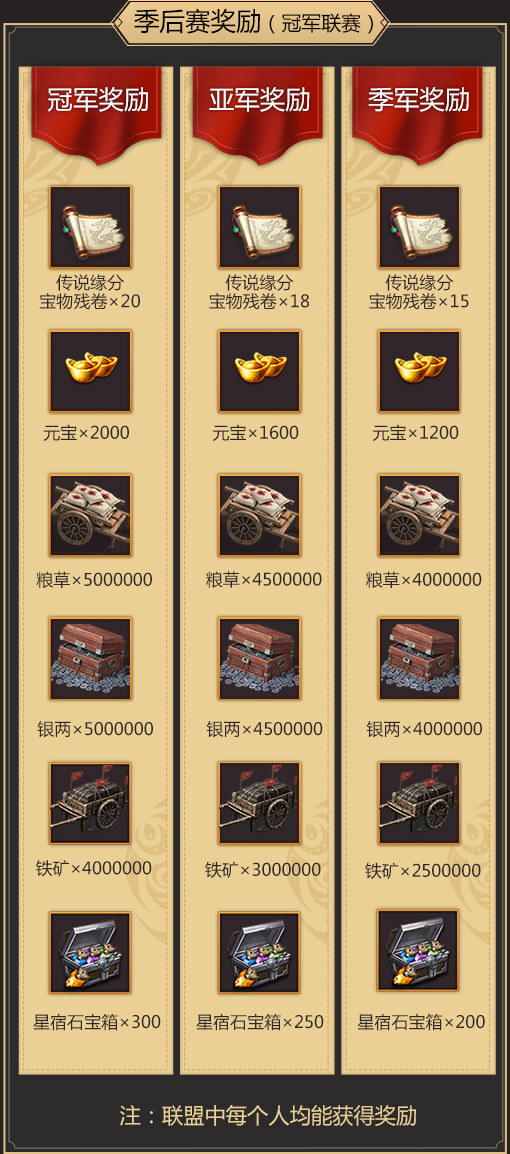Select the runner-up gold ingot icon
Viewport: 510px width, 1154px height.
pyautogui.click(x=259, y=371)
